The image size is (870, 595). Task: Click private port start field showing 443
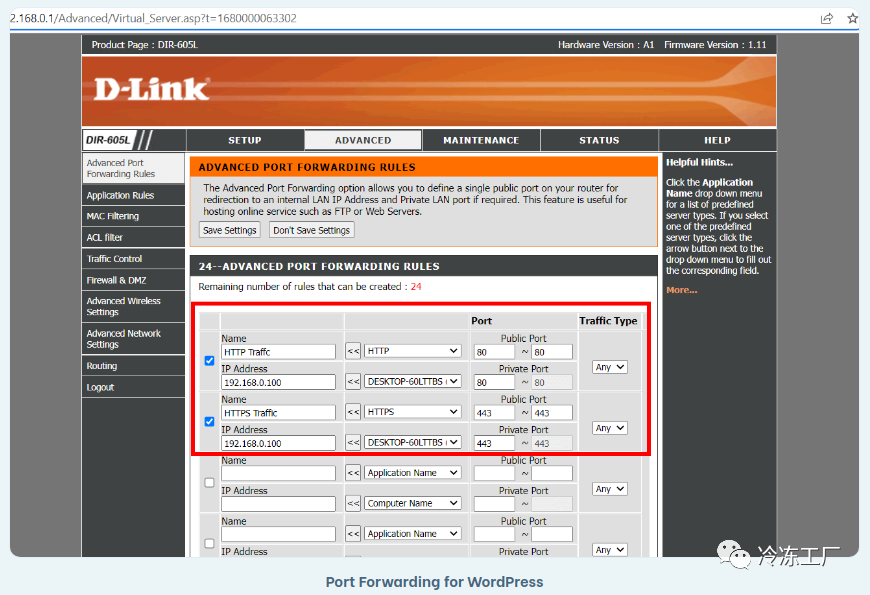click(x=494, y=443)
